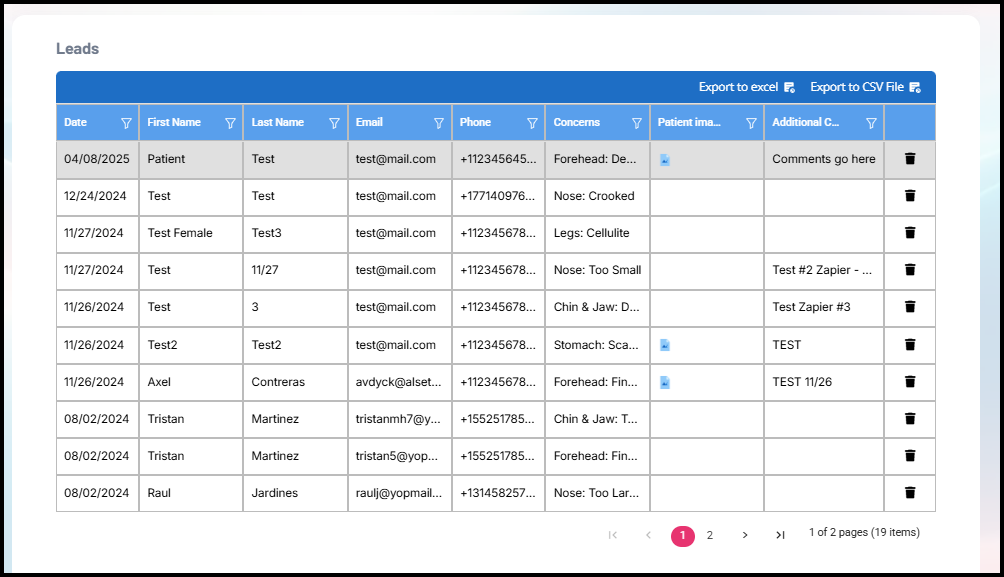Select the 'Test Female' name cell
The height and width of the screenshot is (577, 1004).
(x=191, y=234)
